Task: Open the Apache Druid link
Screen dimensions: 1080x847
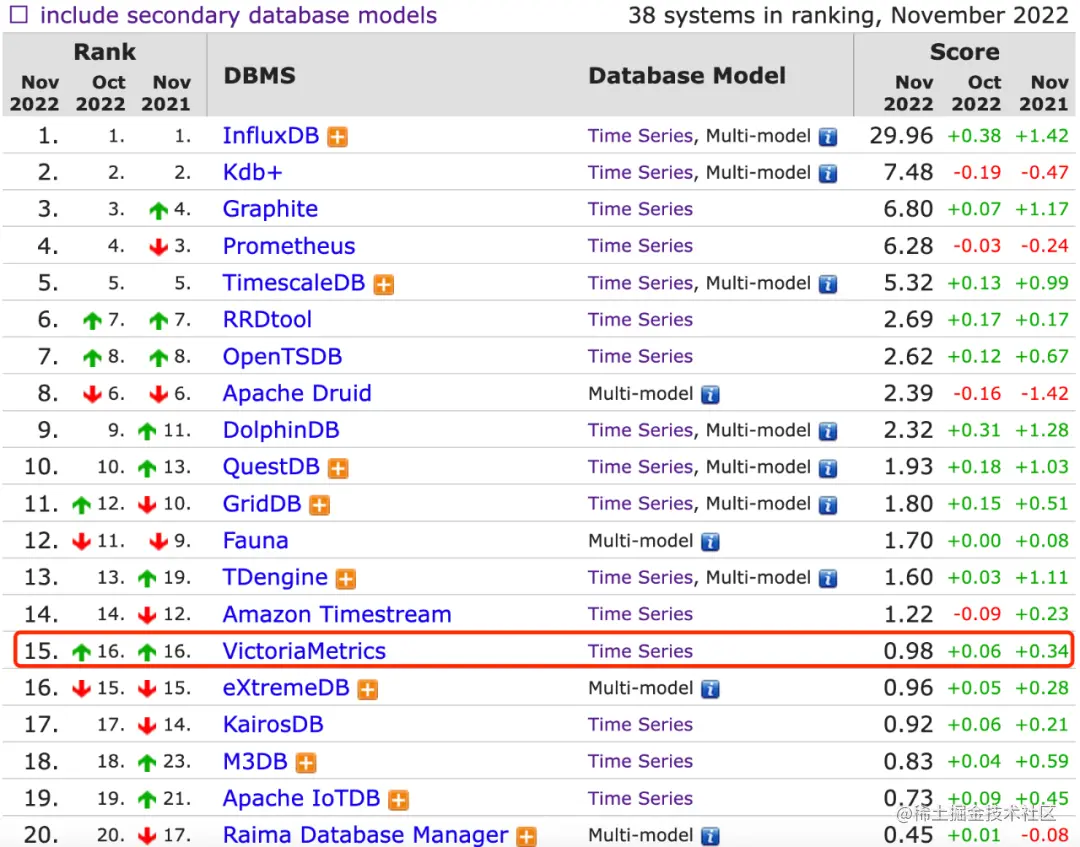Action: pos(297,393)
